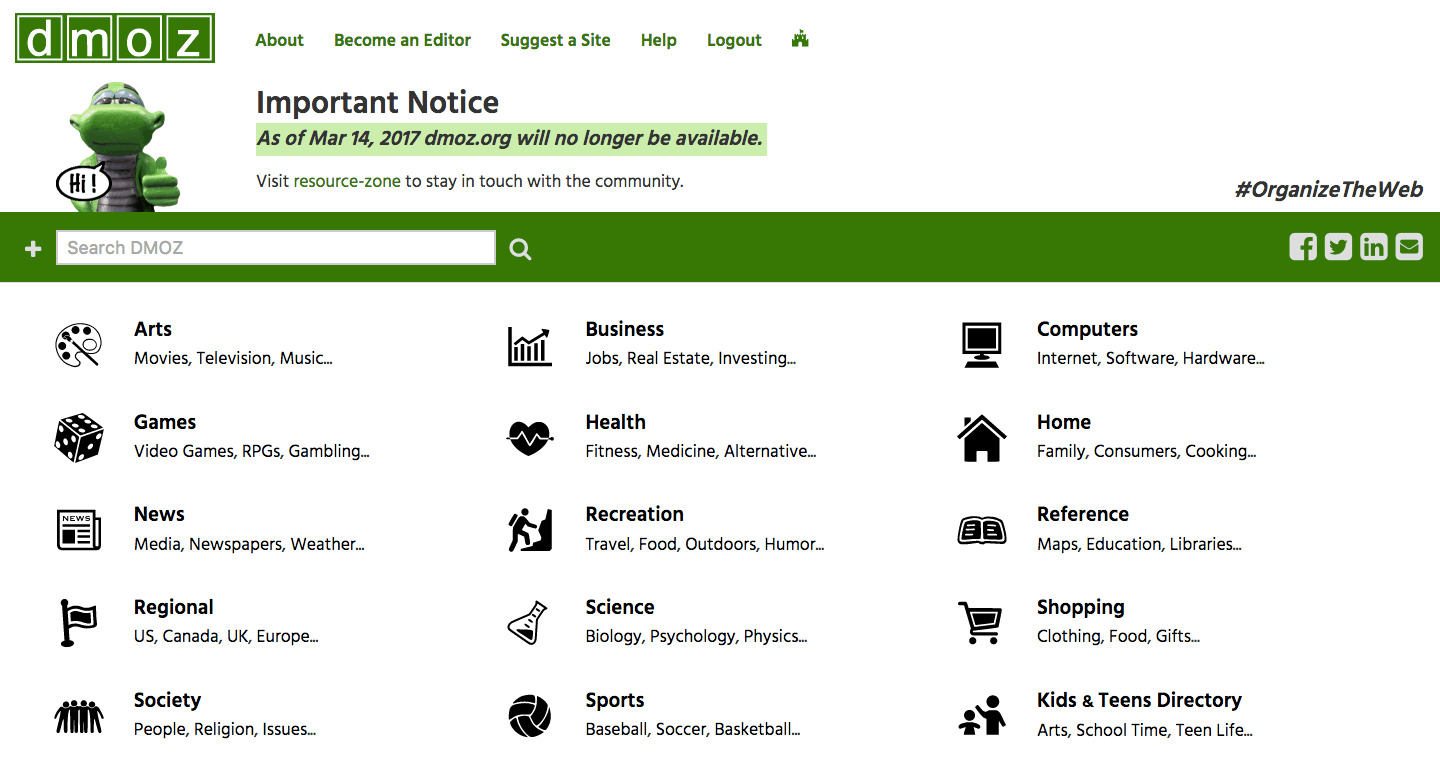Click the Recreation hiker icon

point(530,530)
